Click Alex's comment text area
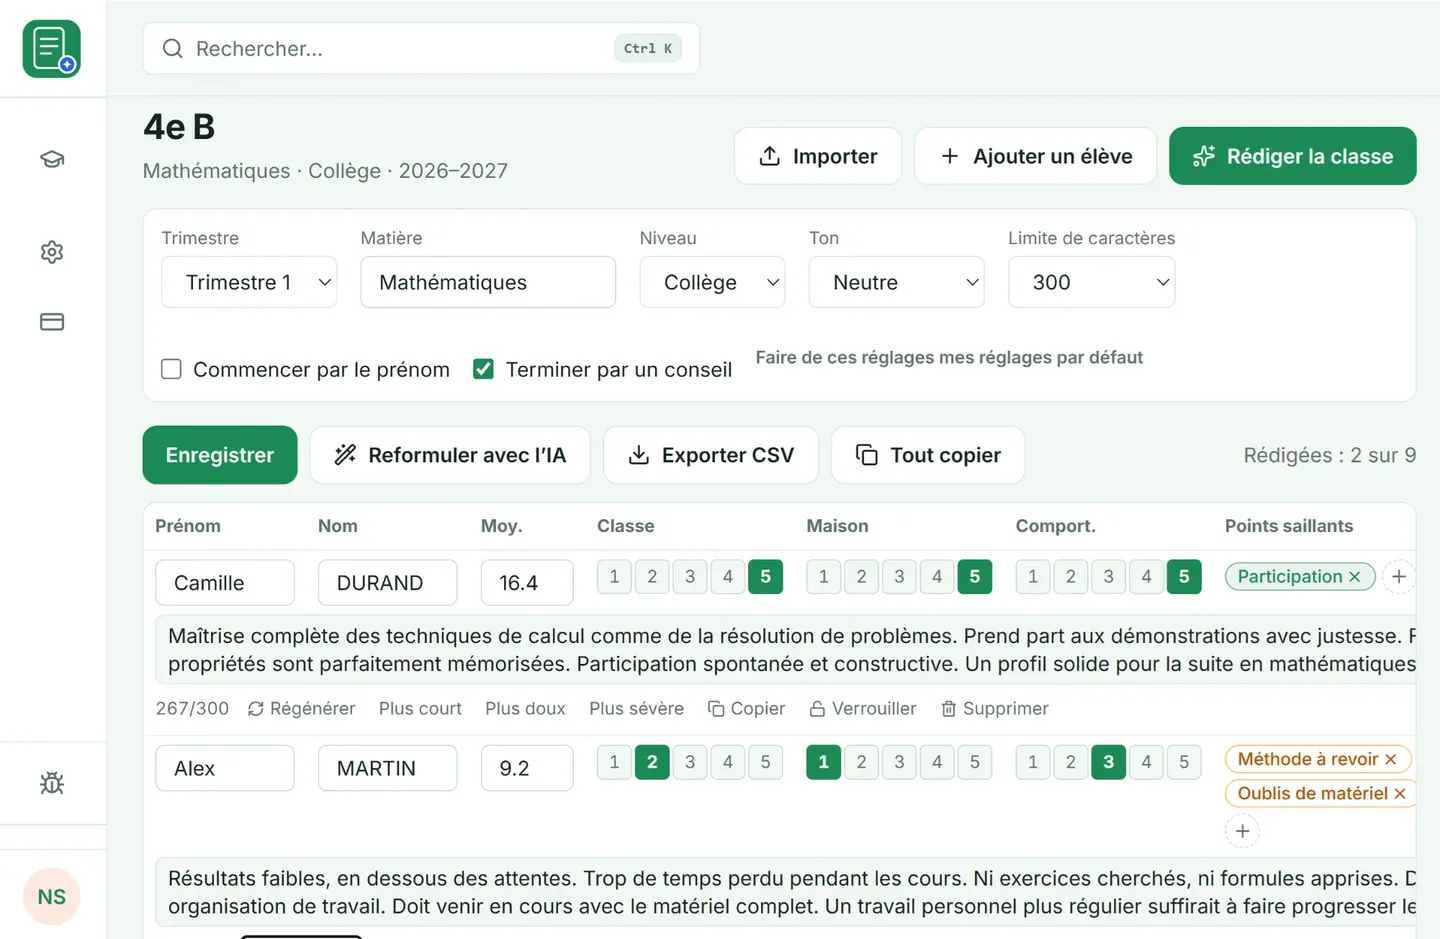The height and width of the screenshot is (939, 1440). [786, 892]
